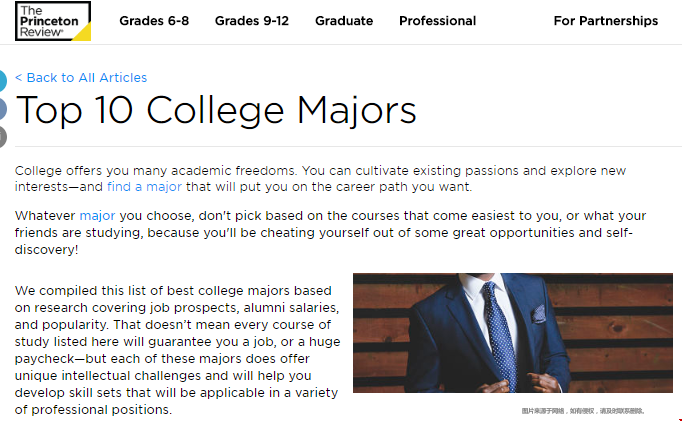
Task: Click the gray share circle icon
Action: [x=3, y=137]
